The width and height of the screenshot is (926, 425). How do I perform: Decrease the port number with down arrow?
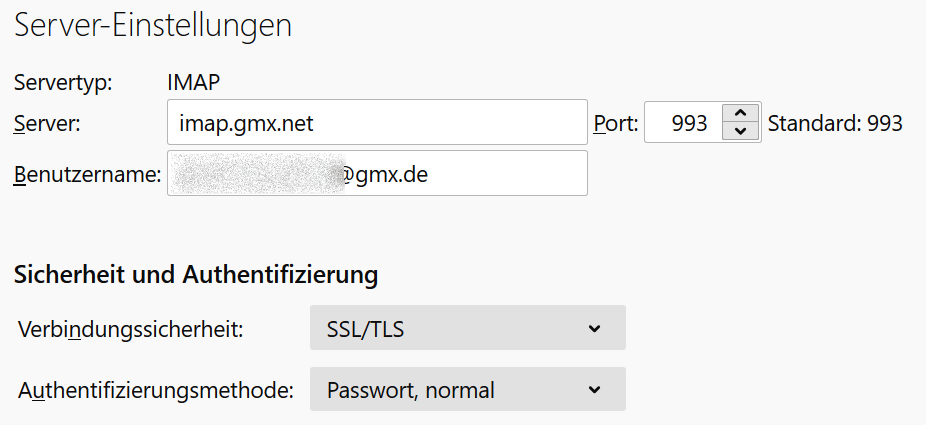pyautogui.click(x=740, y=131)
